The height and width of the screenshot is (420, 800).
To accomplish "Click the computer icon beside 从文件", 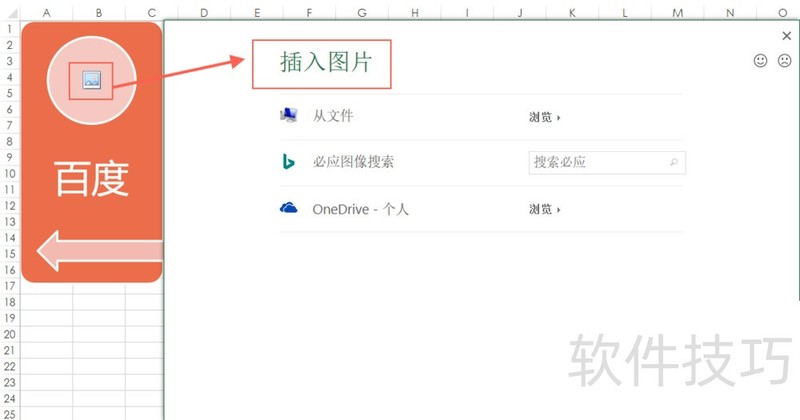I will point(289,115).
